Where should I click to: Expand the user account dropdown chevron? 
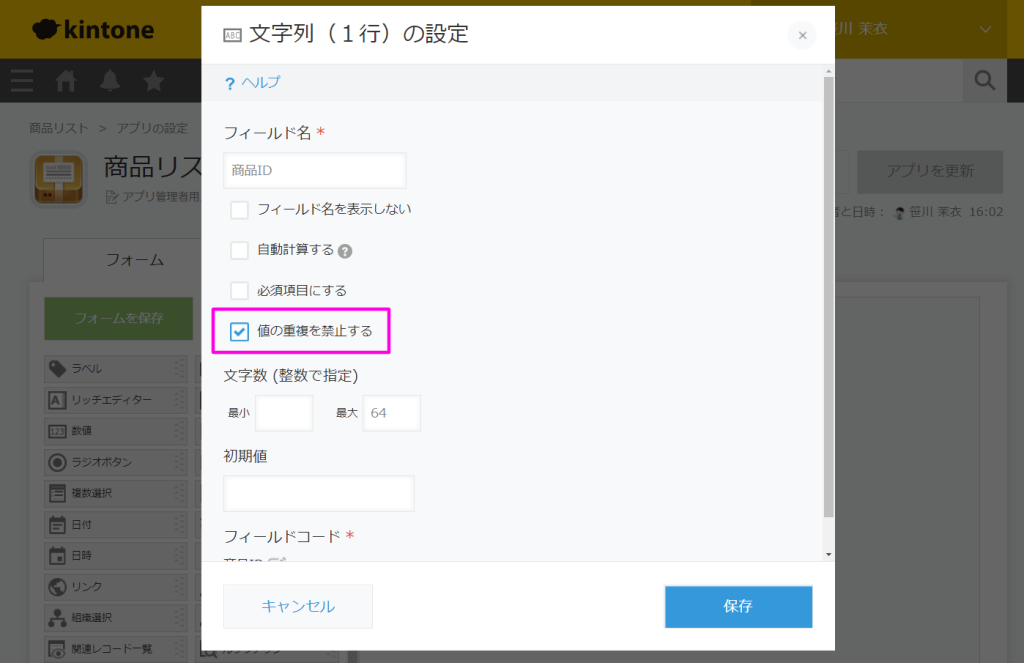(x=985, y=29)
